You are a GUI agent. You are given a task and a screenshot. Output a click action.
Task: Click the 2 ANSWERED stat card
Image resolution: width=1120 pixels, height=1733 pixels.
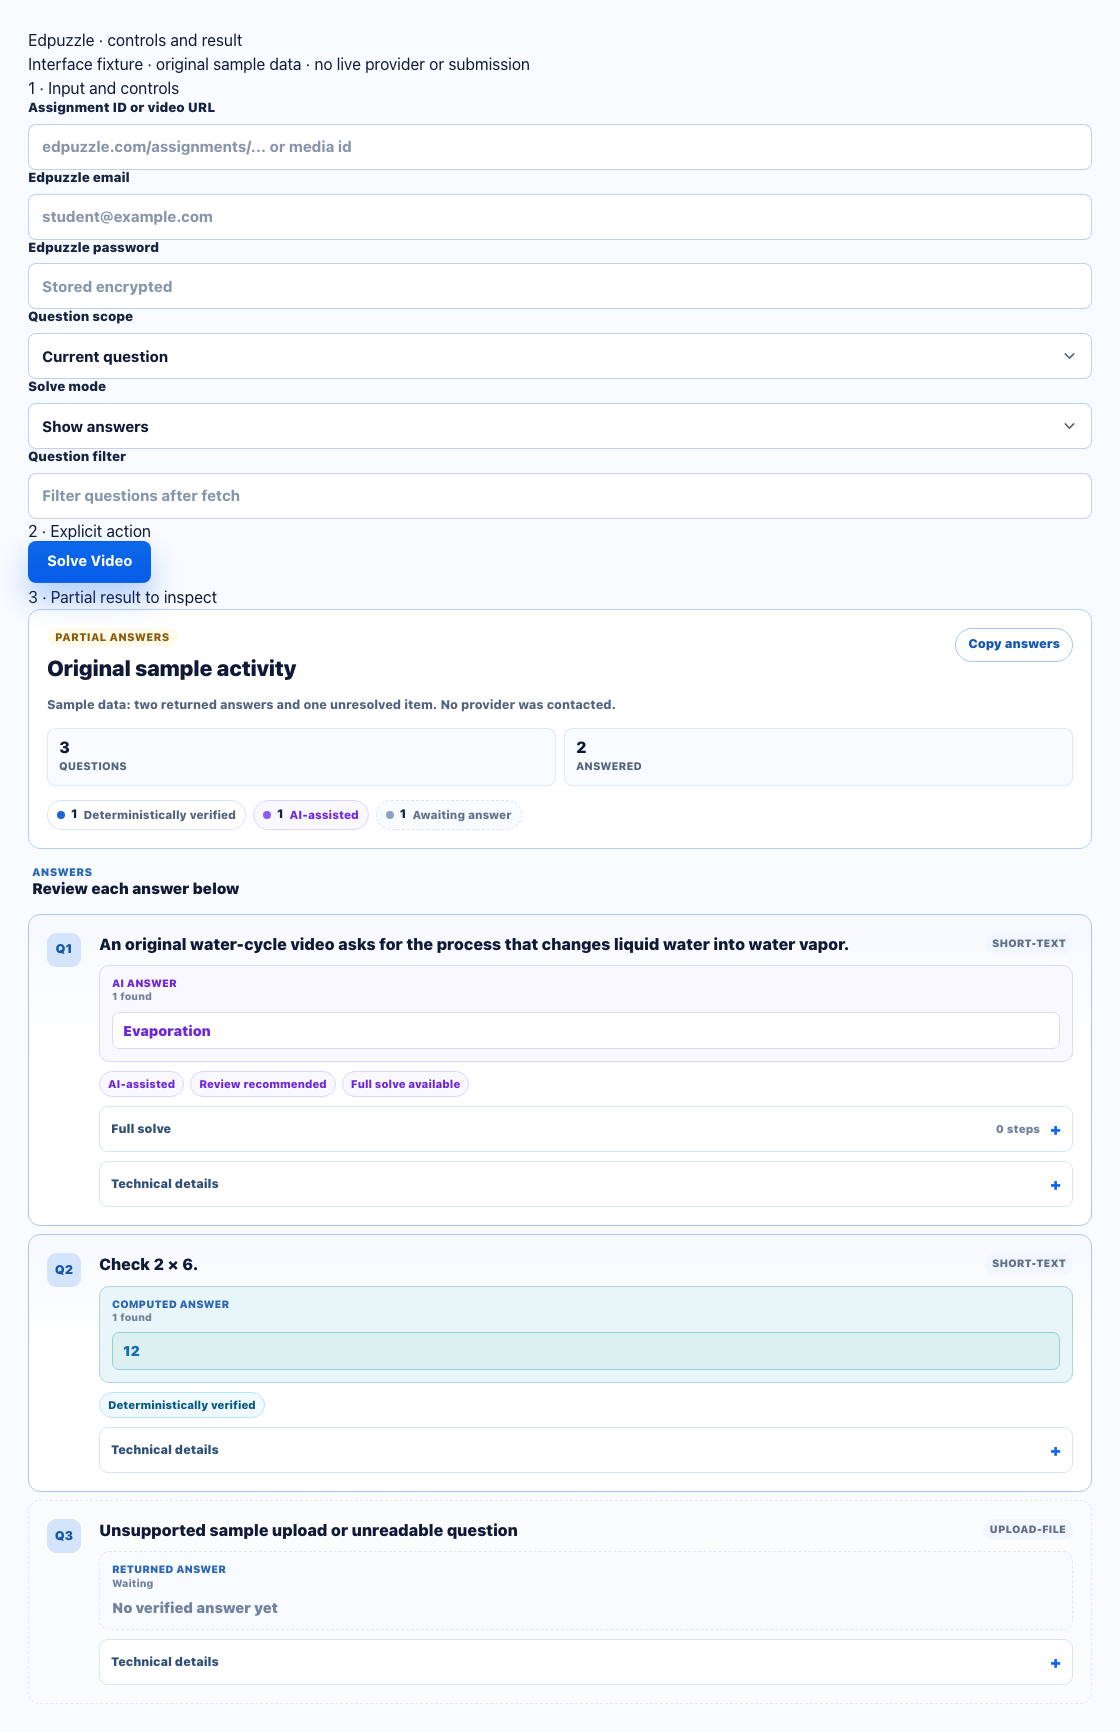coord(818,757)
